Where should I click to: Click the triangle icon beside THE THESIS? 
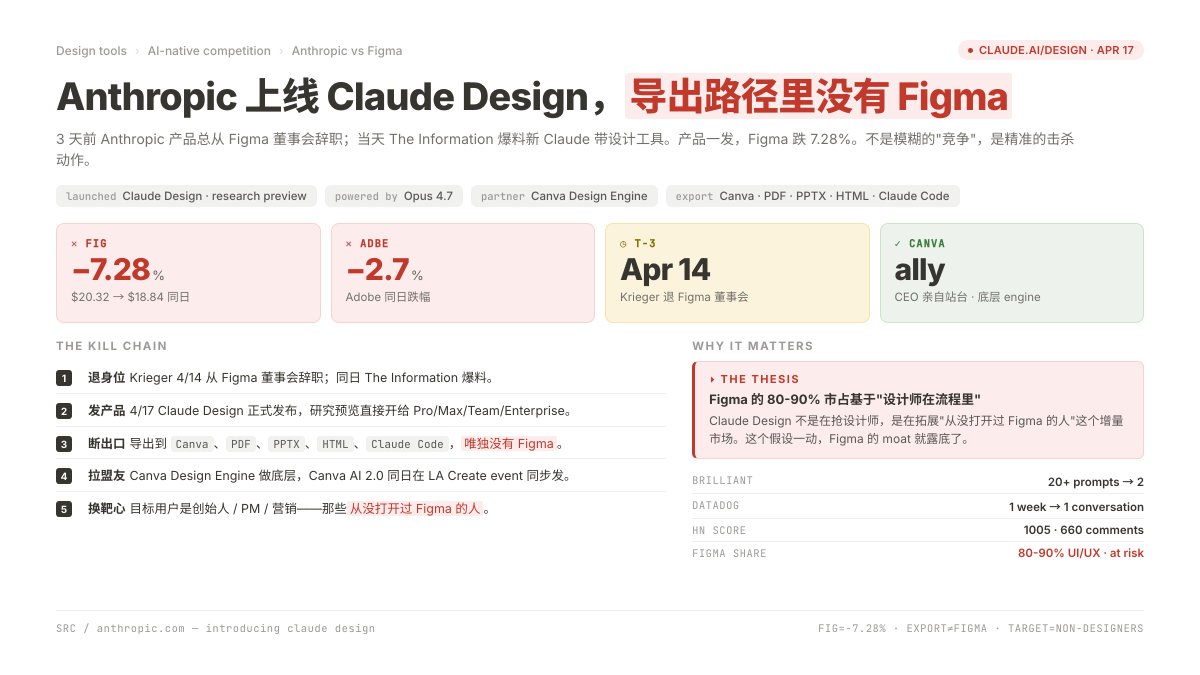click(x=712, y=379)
